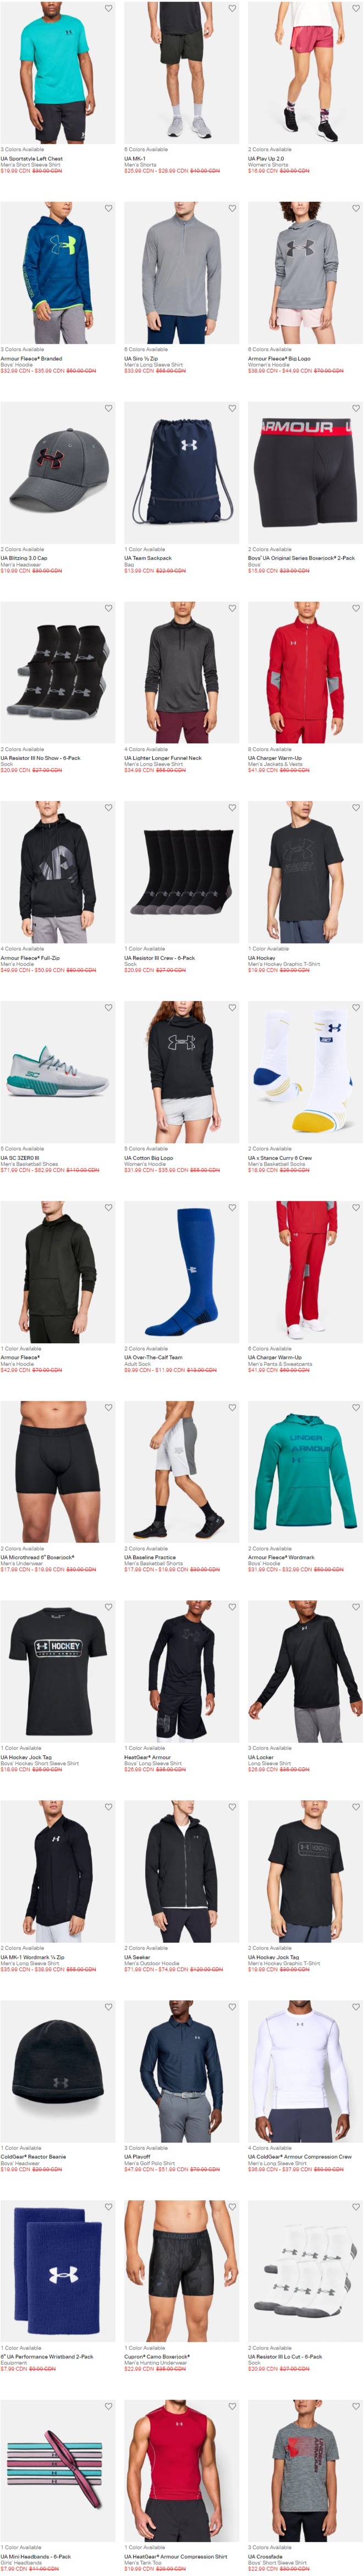Wishlist the blue UA Over-The-Calf Team sock

click(x=232, y=1207)
